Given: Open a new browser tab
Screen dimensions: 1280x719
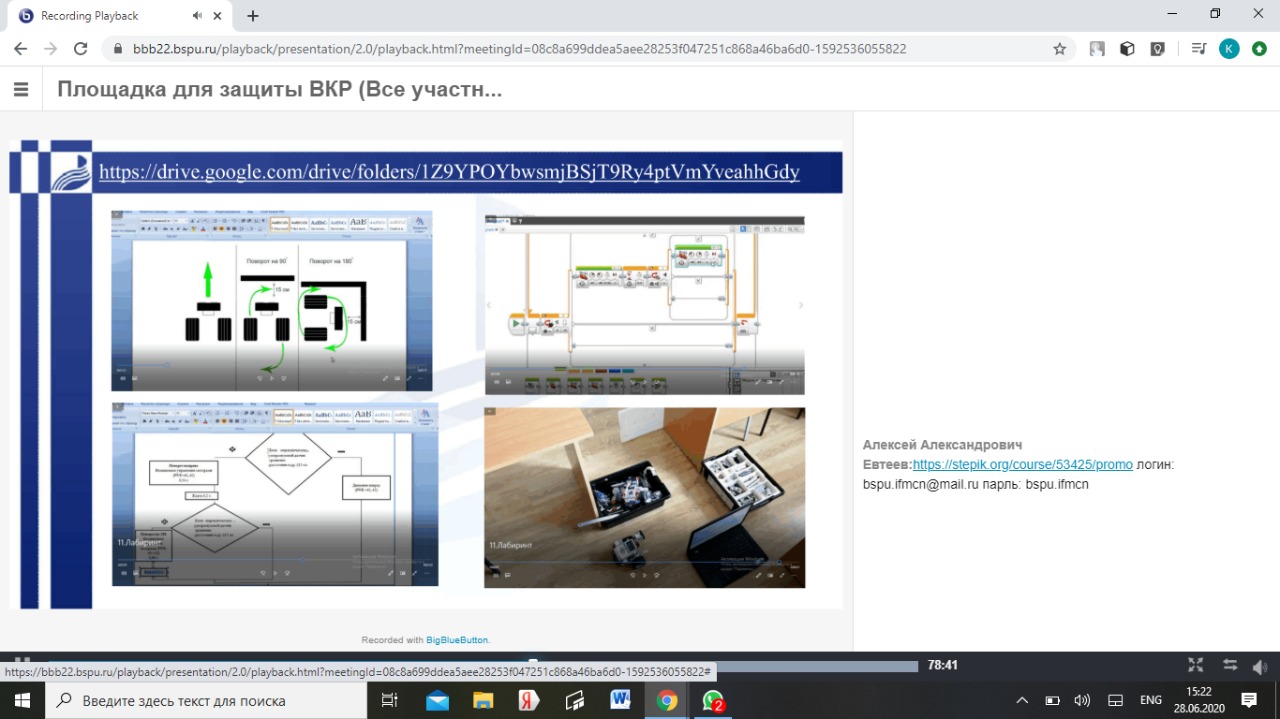Looking at the screenshot, I should pyautogui.click(x=253, y=16).
